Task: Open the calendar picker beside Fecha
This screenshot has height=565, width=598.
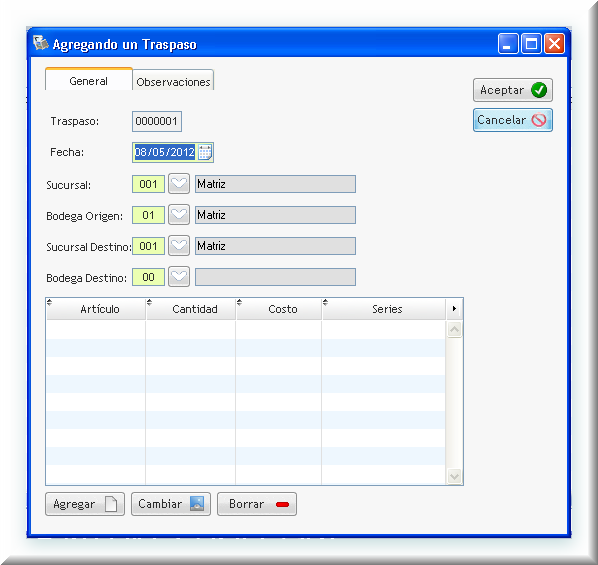Action: pos(205,152)
